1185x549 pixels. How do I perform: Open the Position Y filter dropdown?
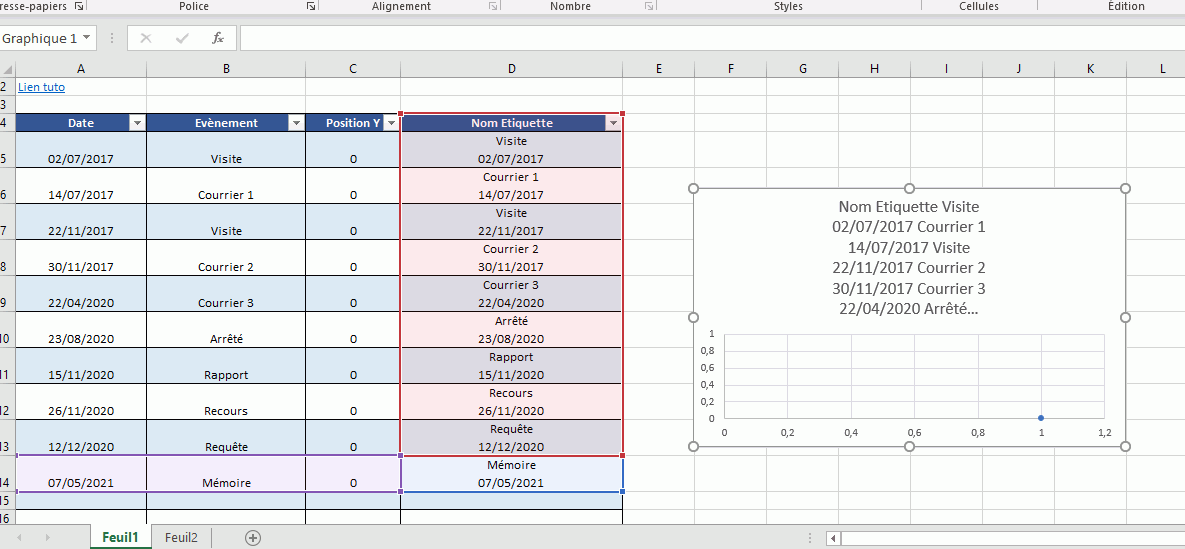391,123
